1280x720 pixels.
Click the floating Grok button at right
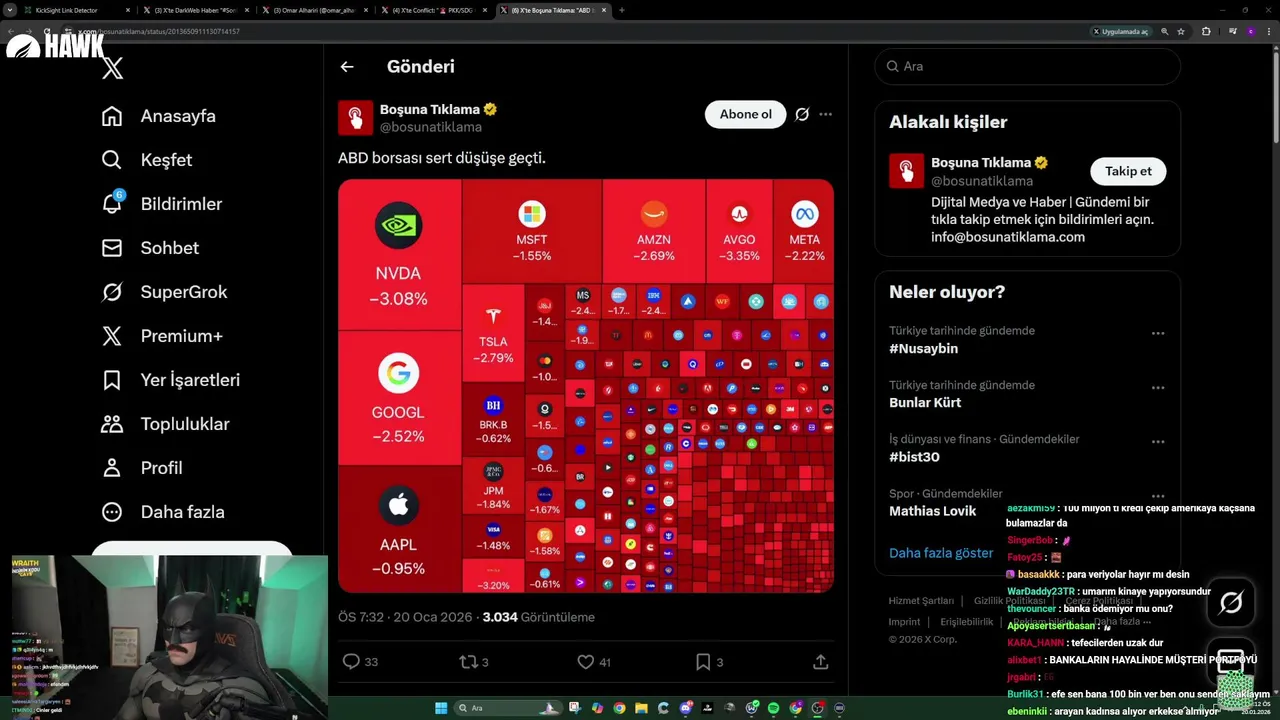click(x=1231, y=602)
